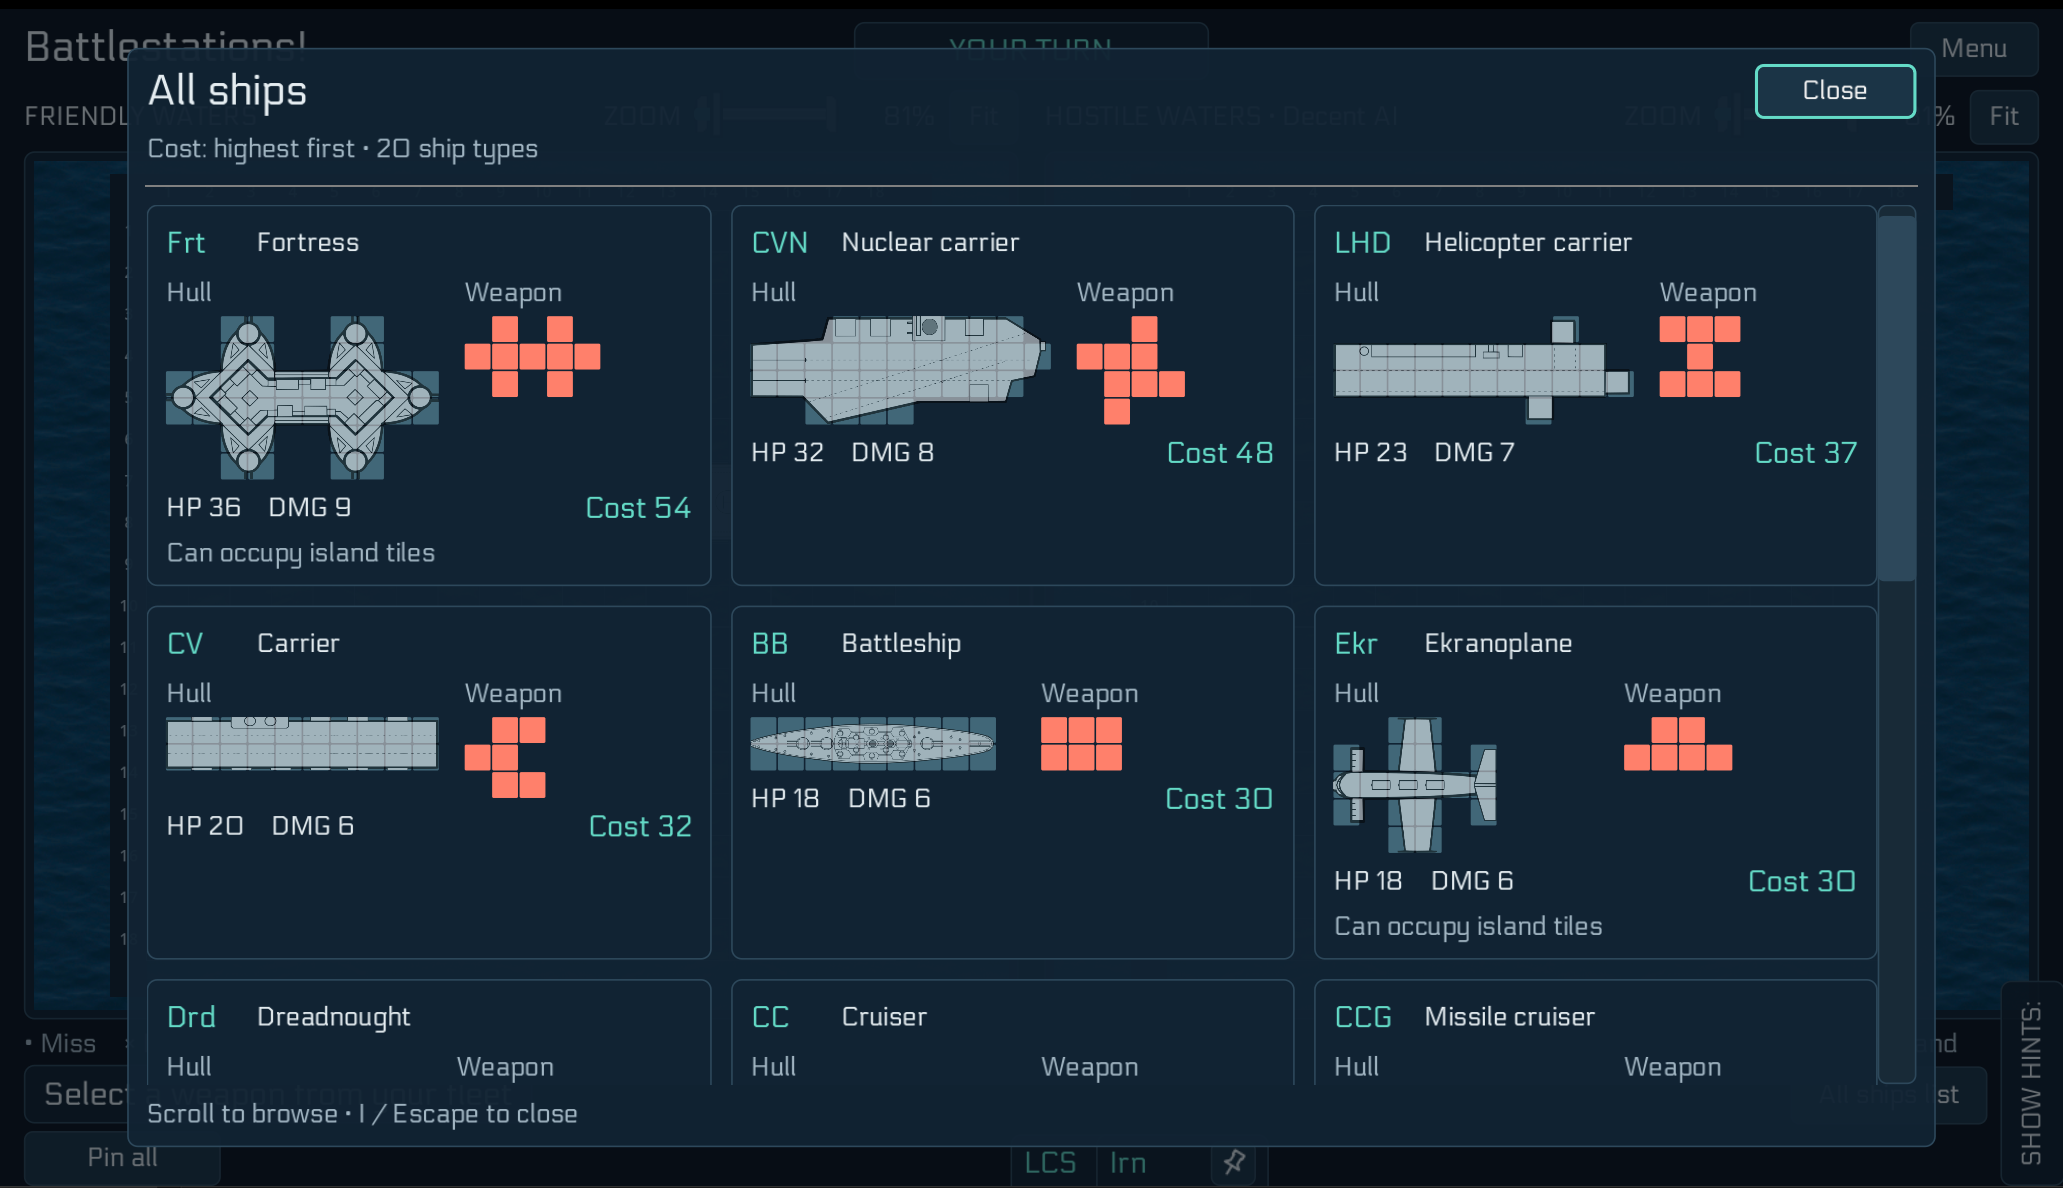Click 'Cost: highest first' sort text
Image resolution: width=2063 pixels, height=1188 pixels.
[251, 149]
